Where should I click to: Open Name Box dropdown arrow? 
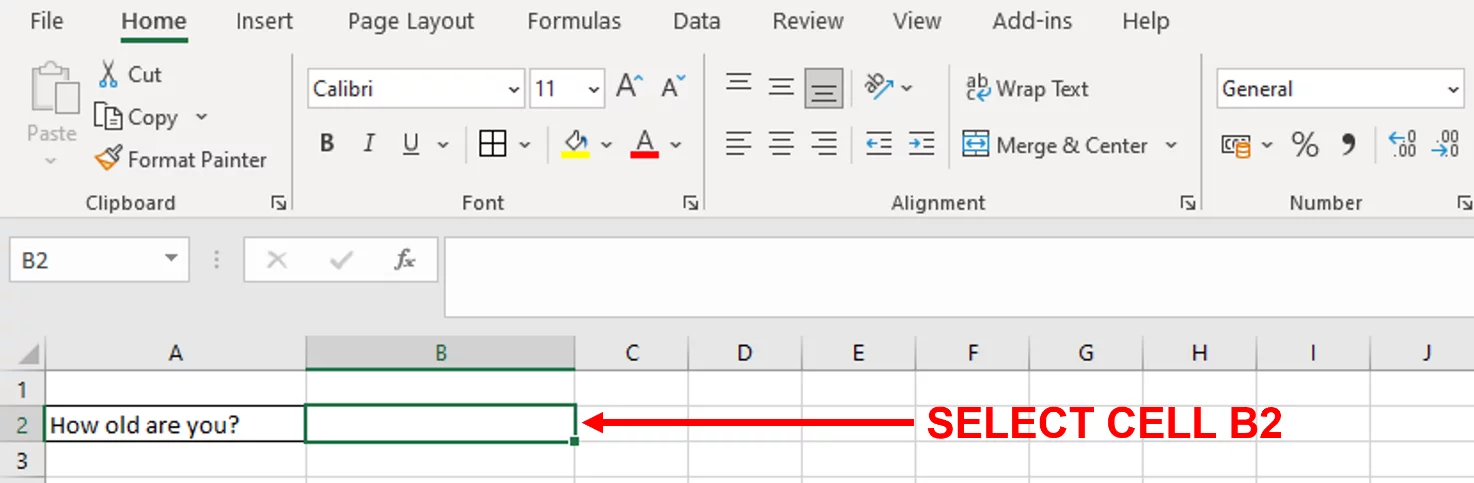pyautogui.click(x=171, y=260)
